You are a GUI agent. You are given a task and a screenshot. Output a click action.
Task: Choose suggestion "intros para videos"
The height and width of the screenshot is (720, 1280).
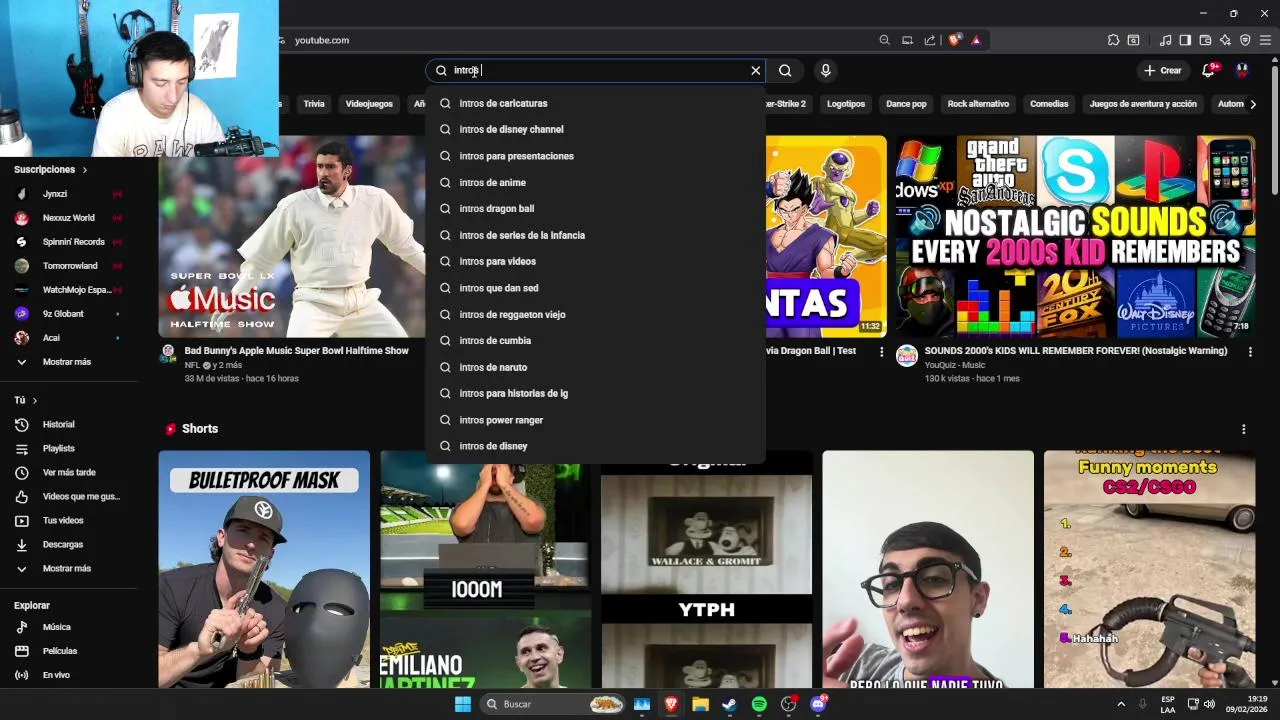click(x=596, y=261)
